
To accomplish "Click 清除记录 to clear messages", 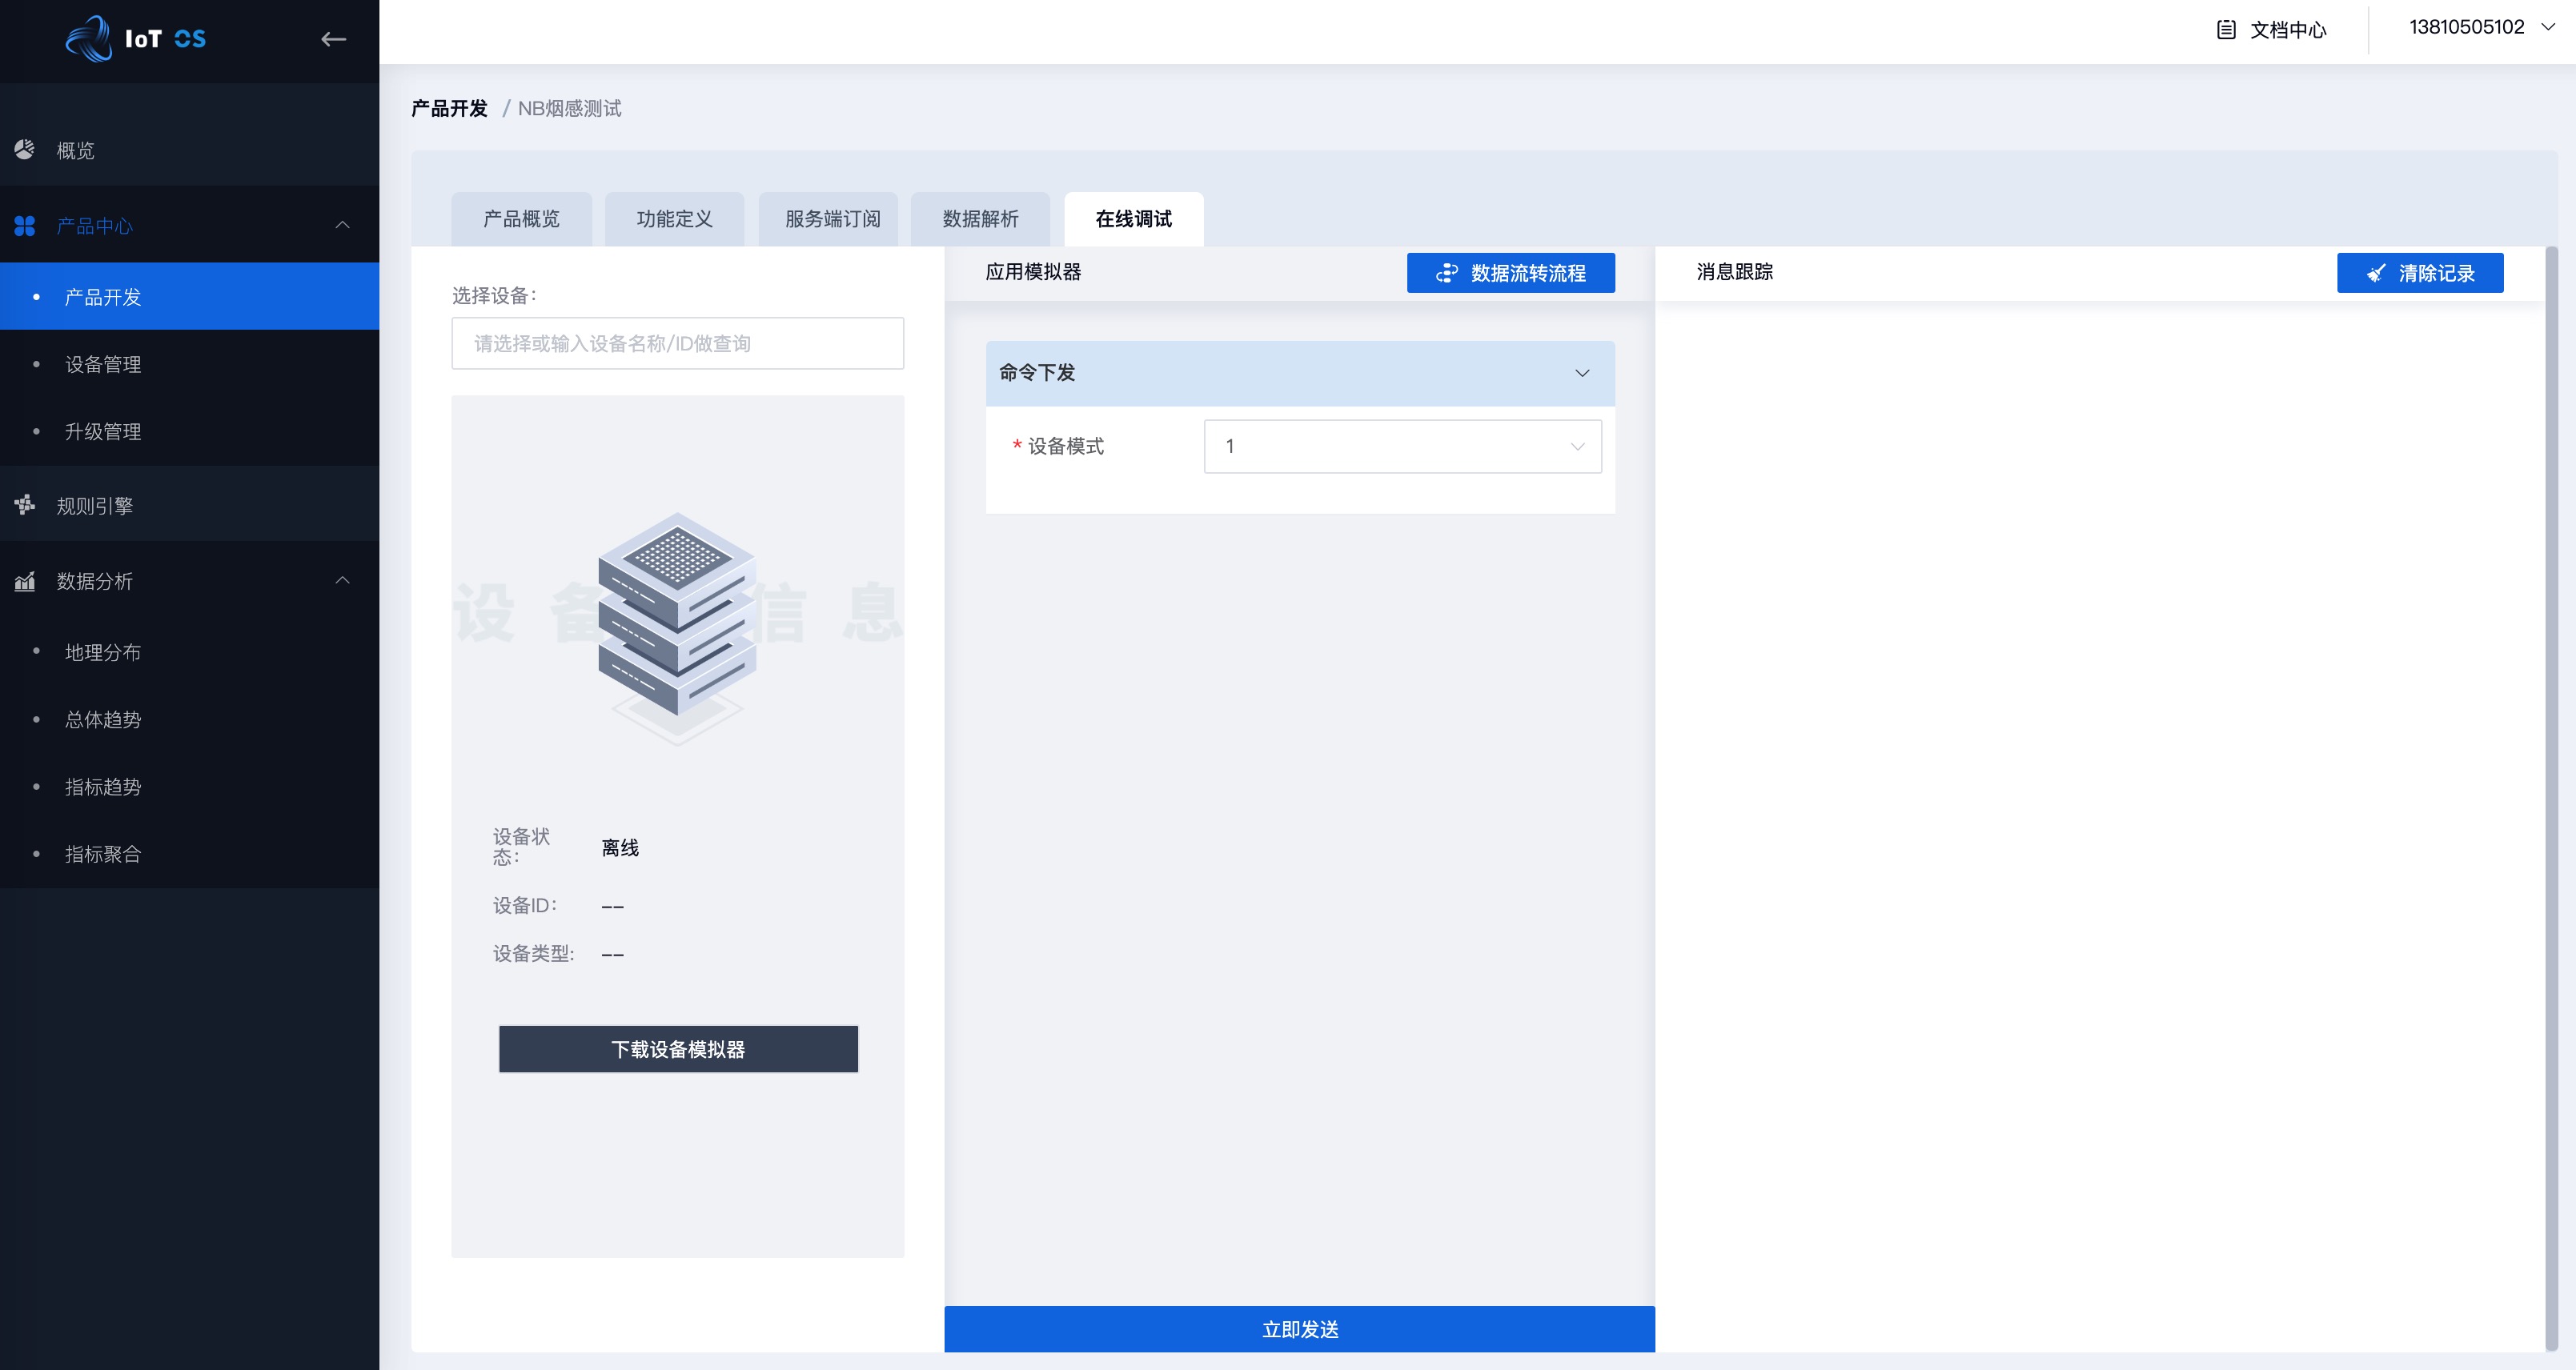I will tap(2419, 273).
